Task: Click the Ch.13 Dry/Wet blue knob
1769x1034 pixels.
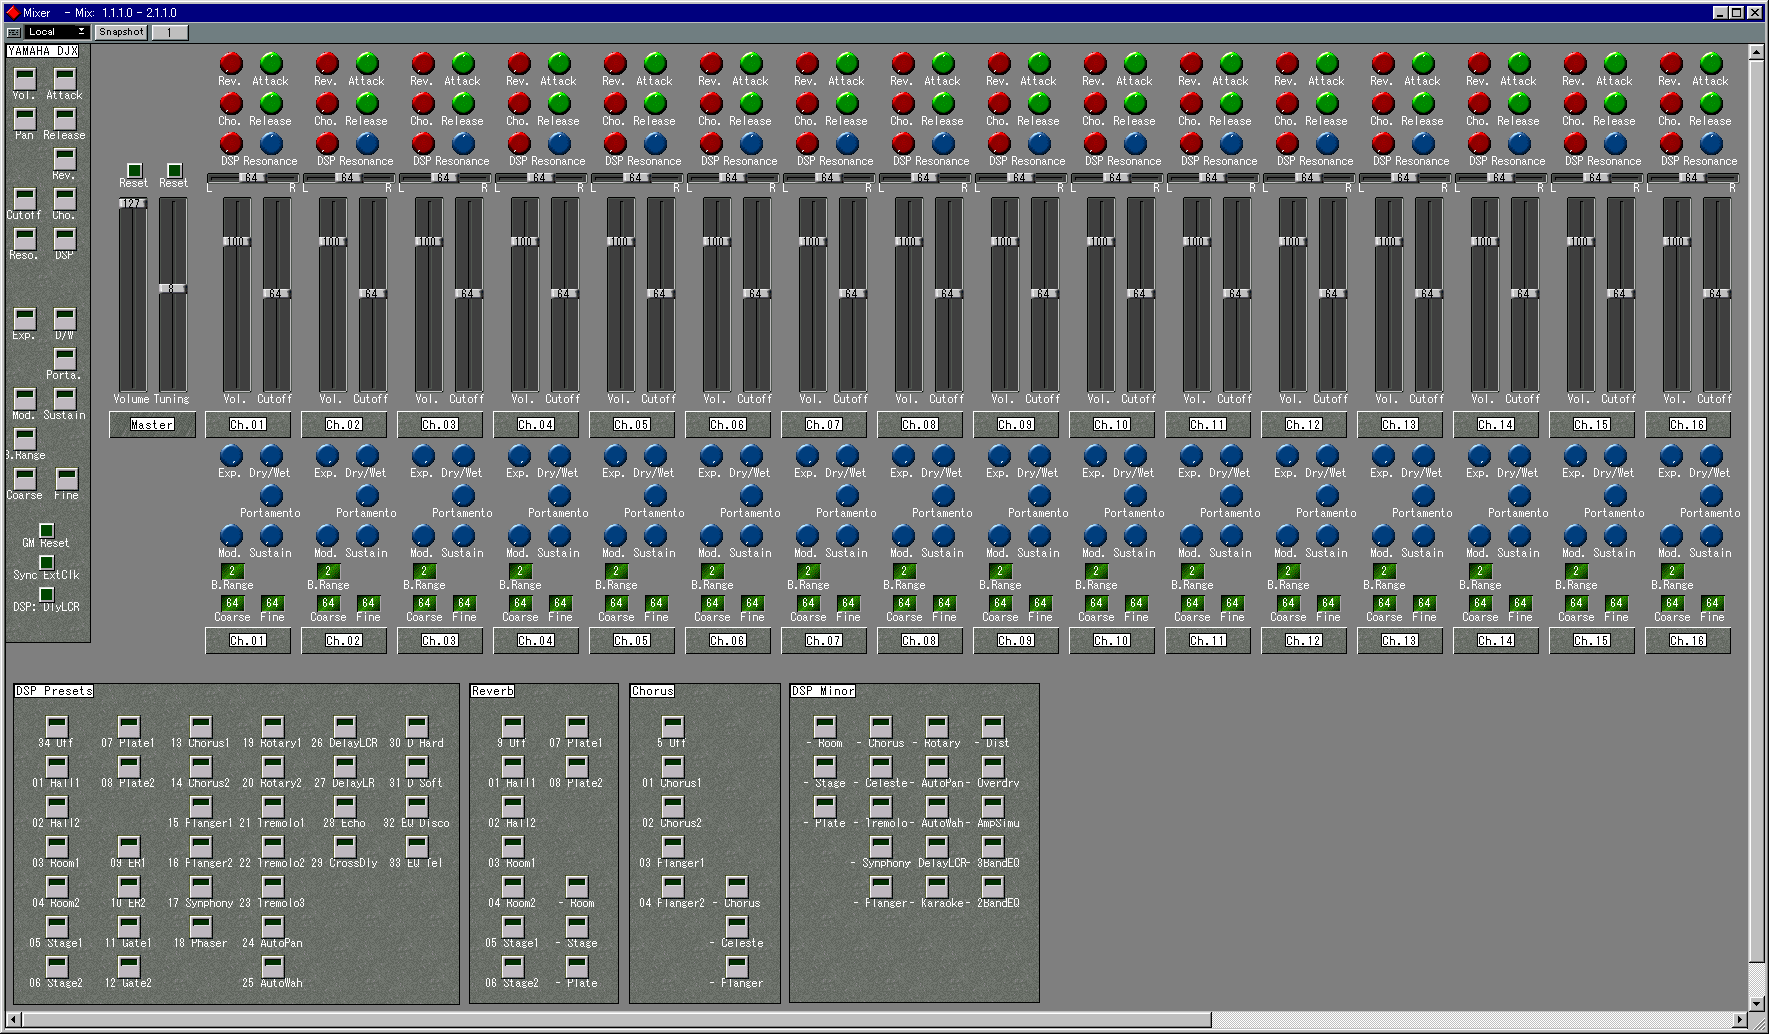Action: [x=1423, y=456]
